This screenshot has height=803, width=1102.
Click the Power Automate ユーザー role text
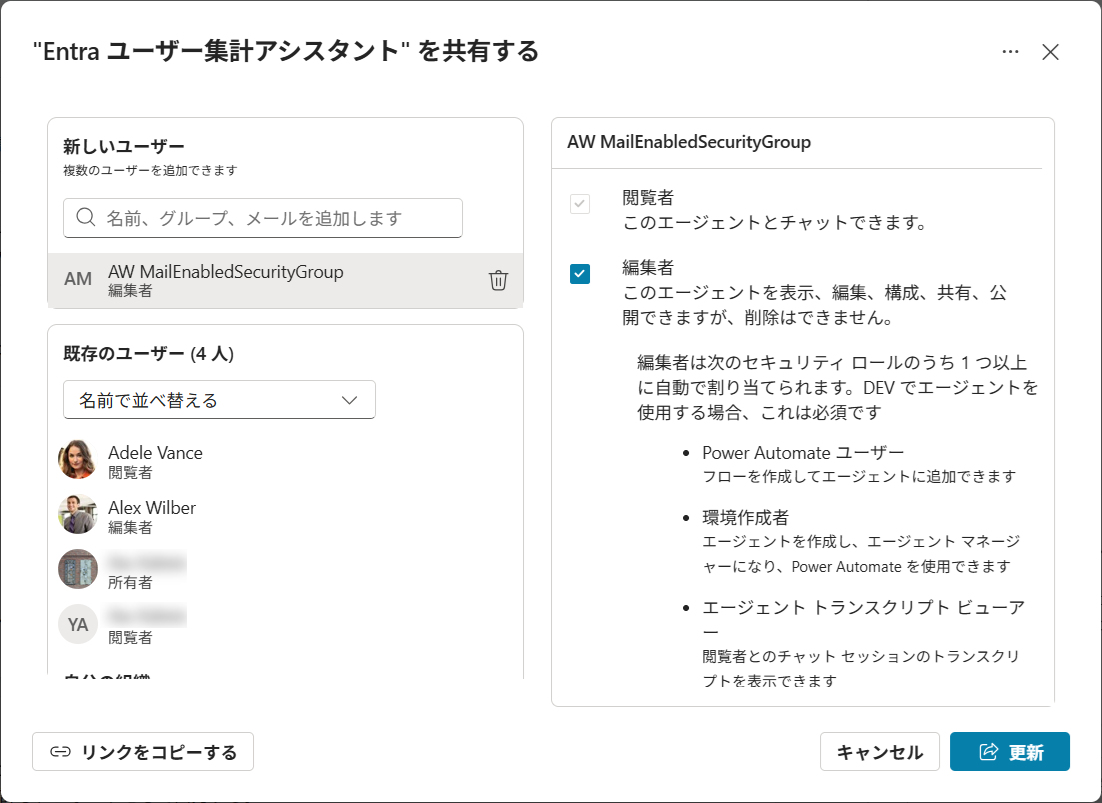803,452
